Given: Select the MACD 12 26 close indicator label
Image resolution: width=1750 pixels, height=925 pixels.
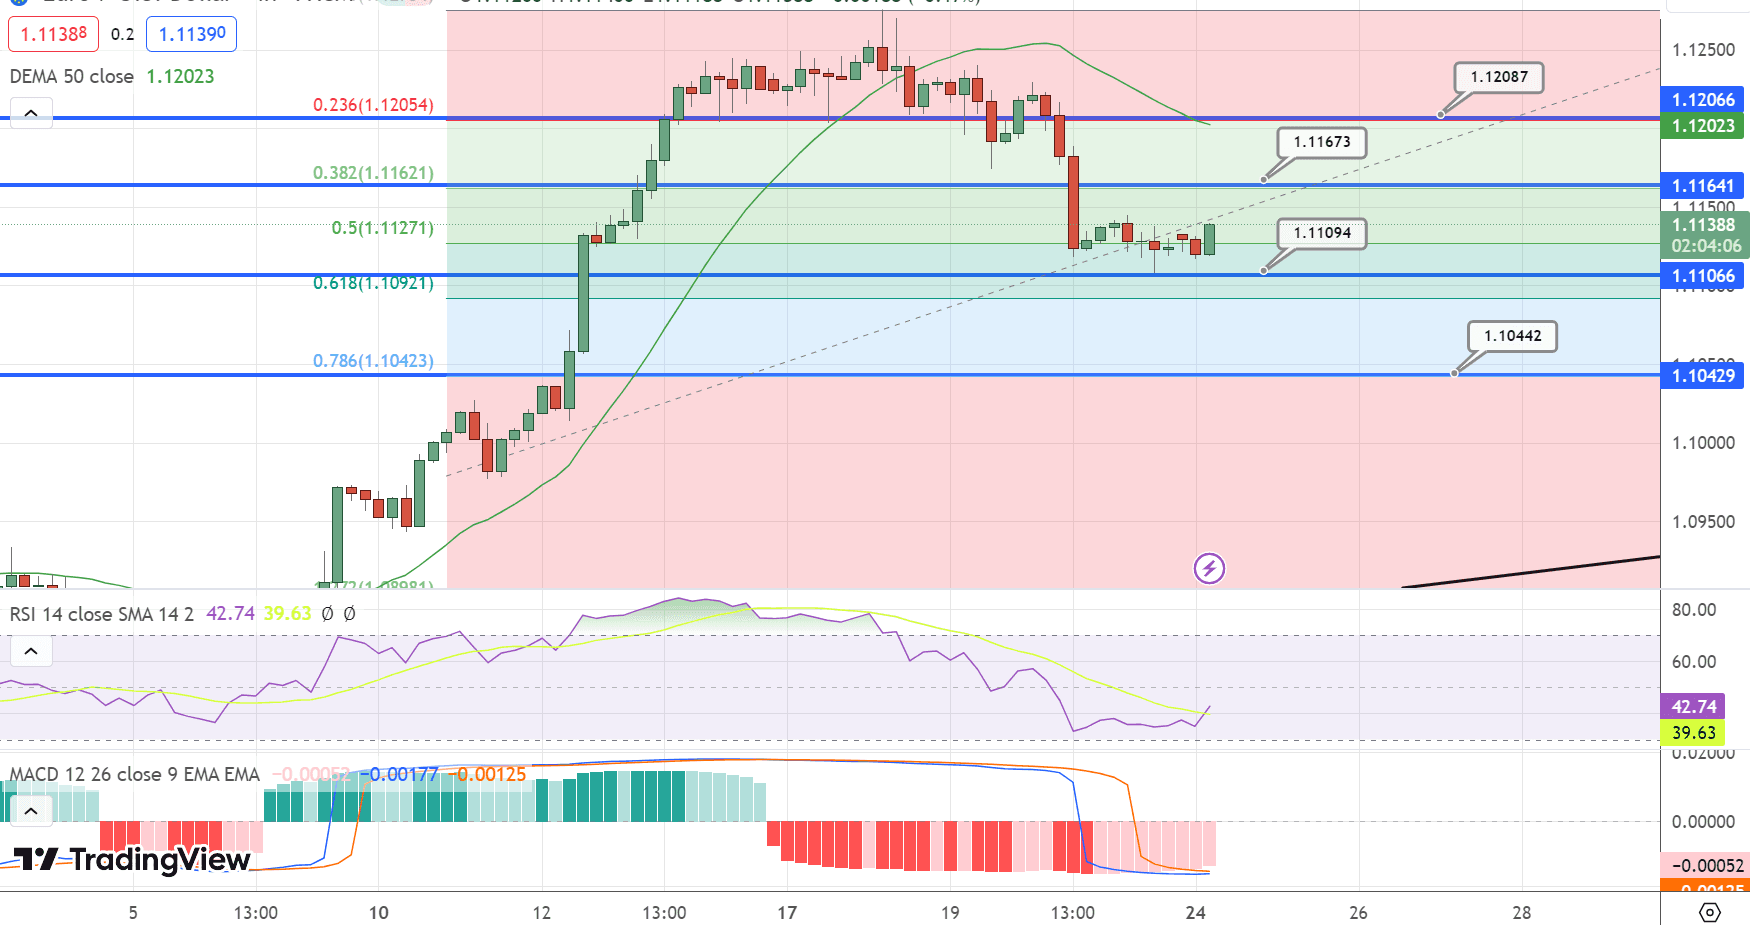Looking at the screenshot, I should click(x=135, y=774).
